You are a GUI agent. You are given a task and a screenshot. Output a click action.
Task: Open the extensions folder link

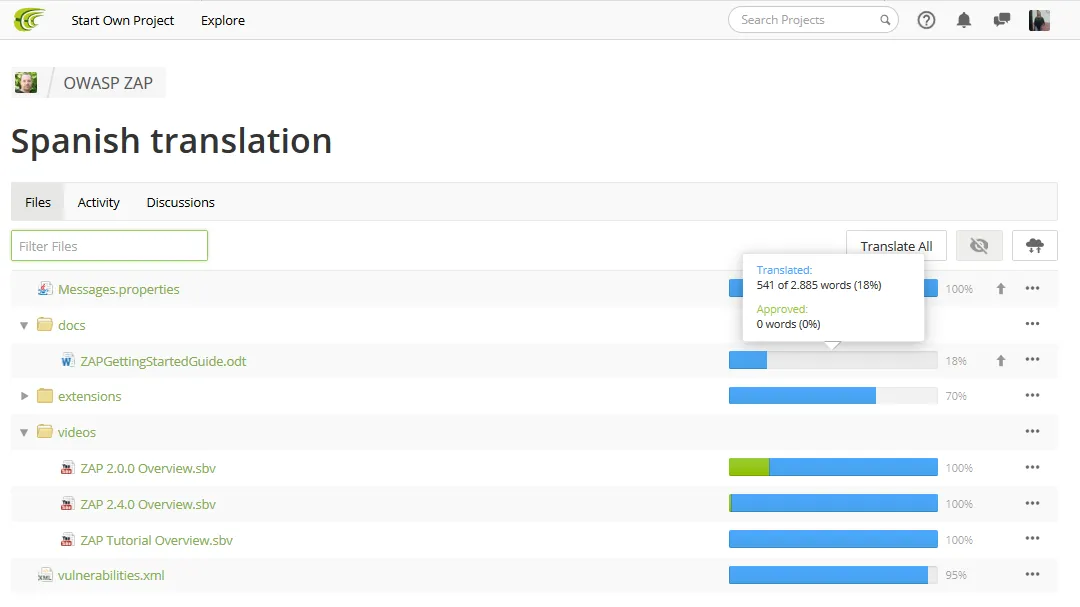[90, 395]
